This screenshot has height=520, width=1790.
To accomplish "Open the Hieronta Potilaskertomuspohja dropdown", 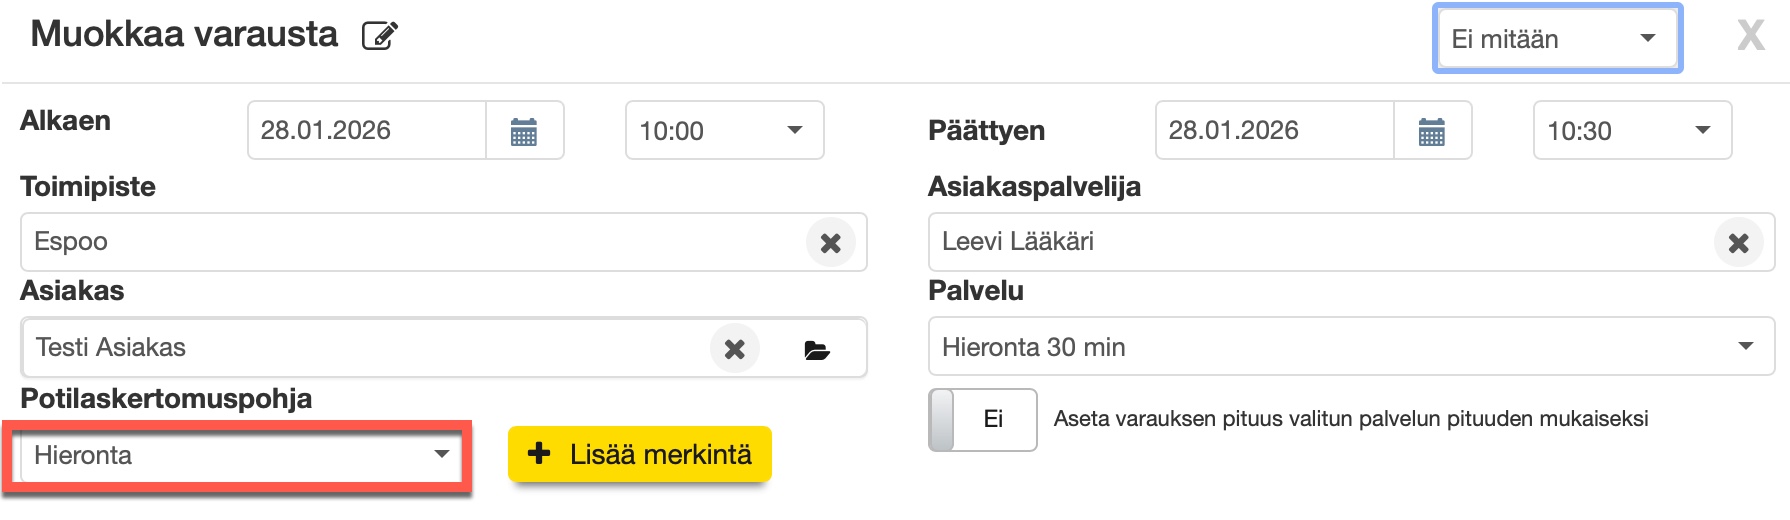I will [240, 456].
